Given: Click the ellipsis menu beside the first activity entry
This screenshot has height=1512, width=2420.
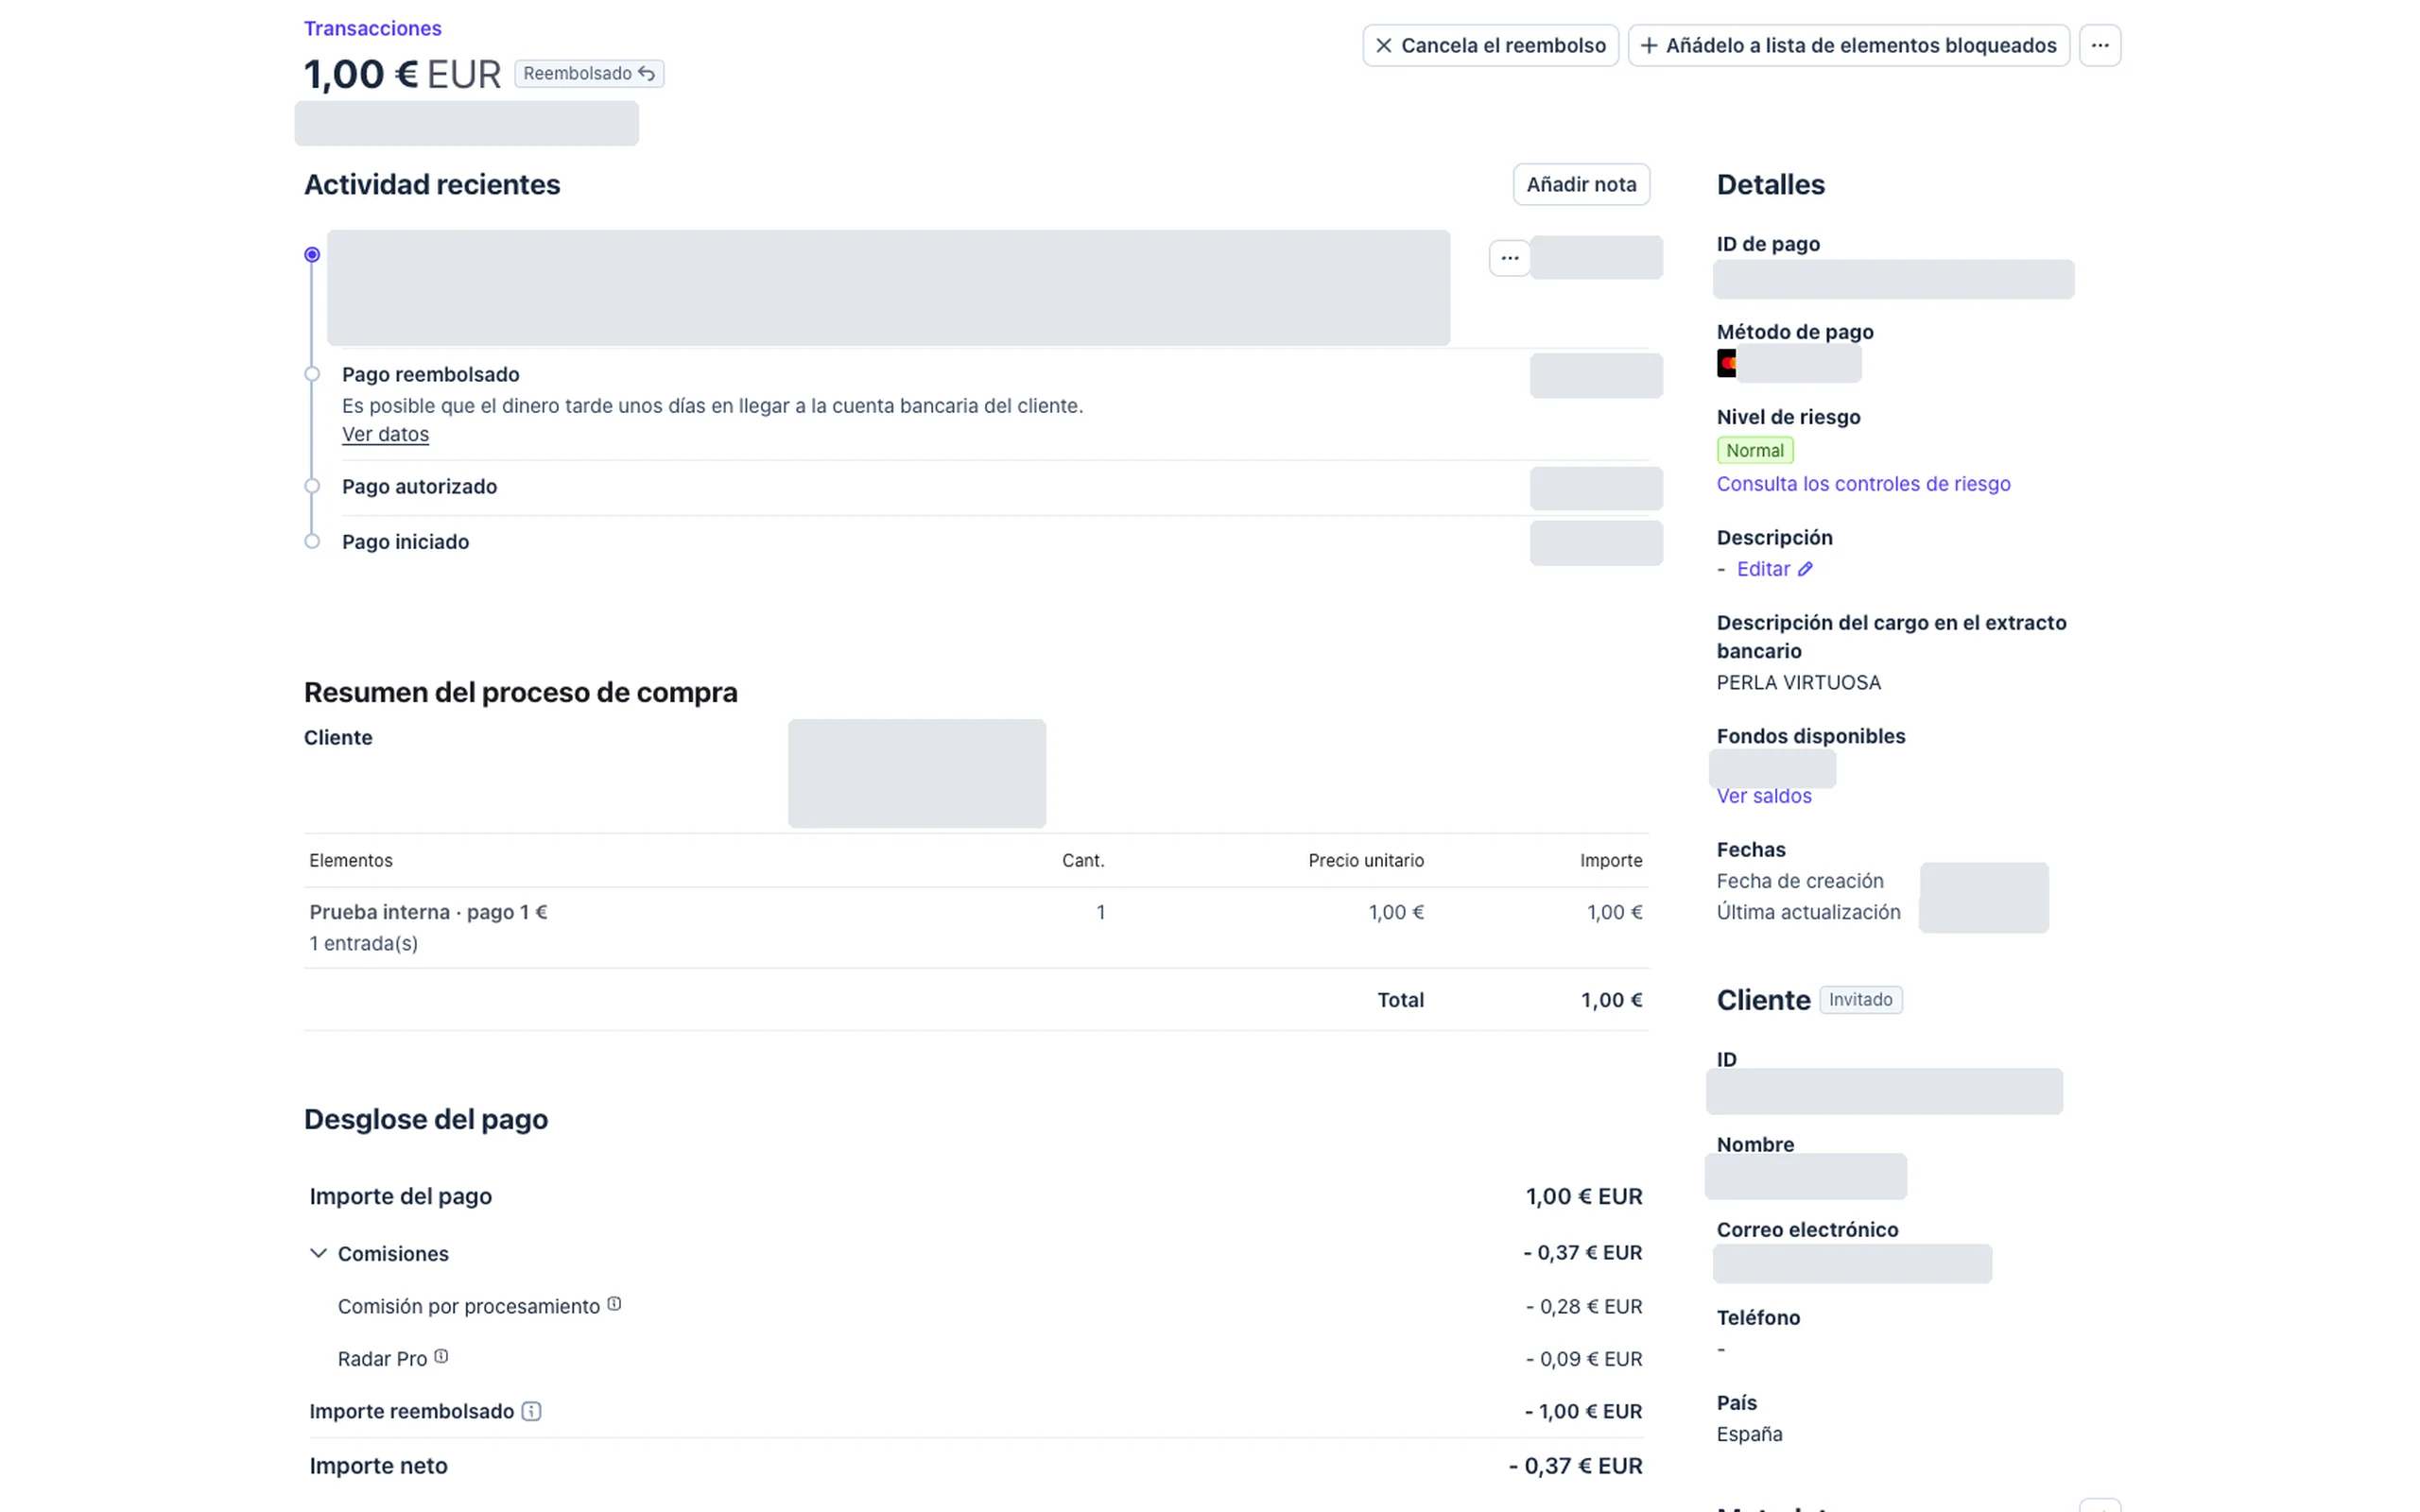Looking at the screenshot, I should point(1509,258).
